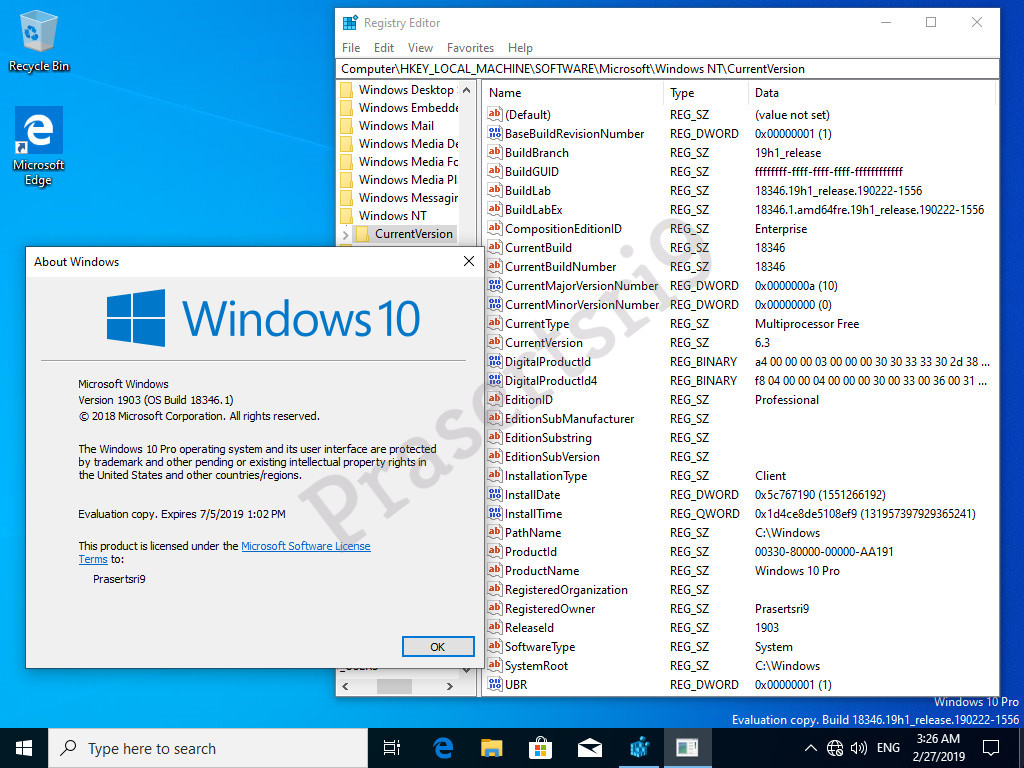
Task: Select the (Default) value icon
Action: click(494, 114)
